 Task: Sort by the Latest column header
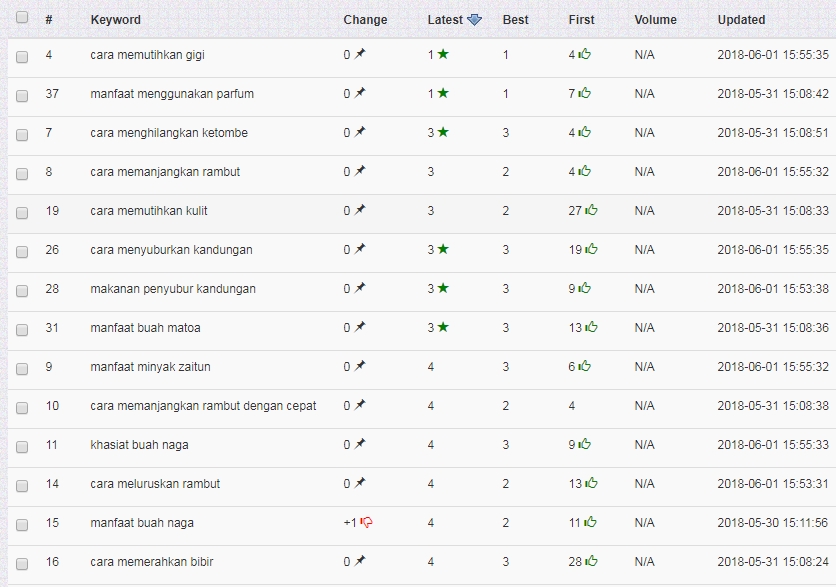point(445,20)
